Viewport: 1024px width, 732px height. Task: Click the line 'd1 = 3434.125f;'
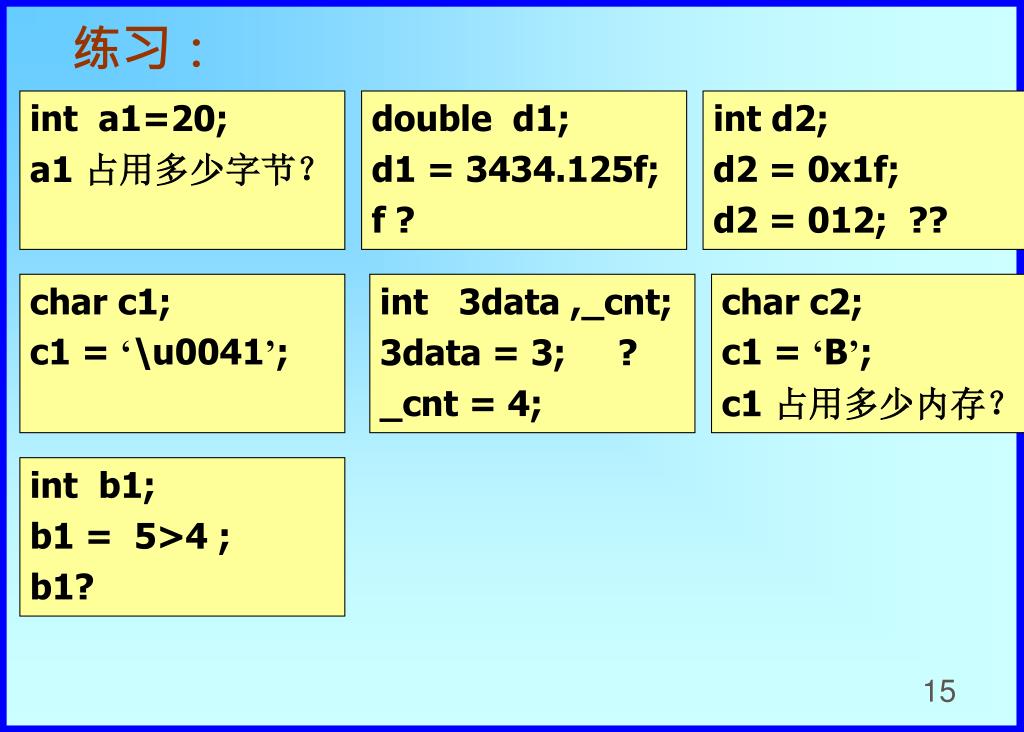pyautogui.click(x=515, y=170)
